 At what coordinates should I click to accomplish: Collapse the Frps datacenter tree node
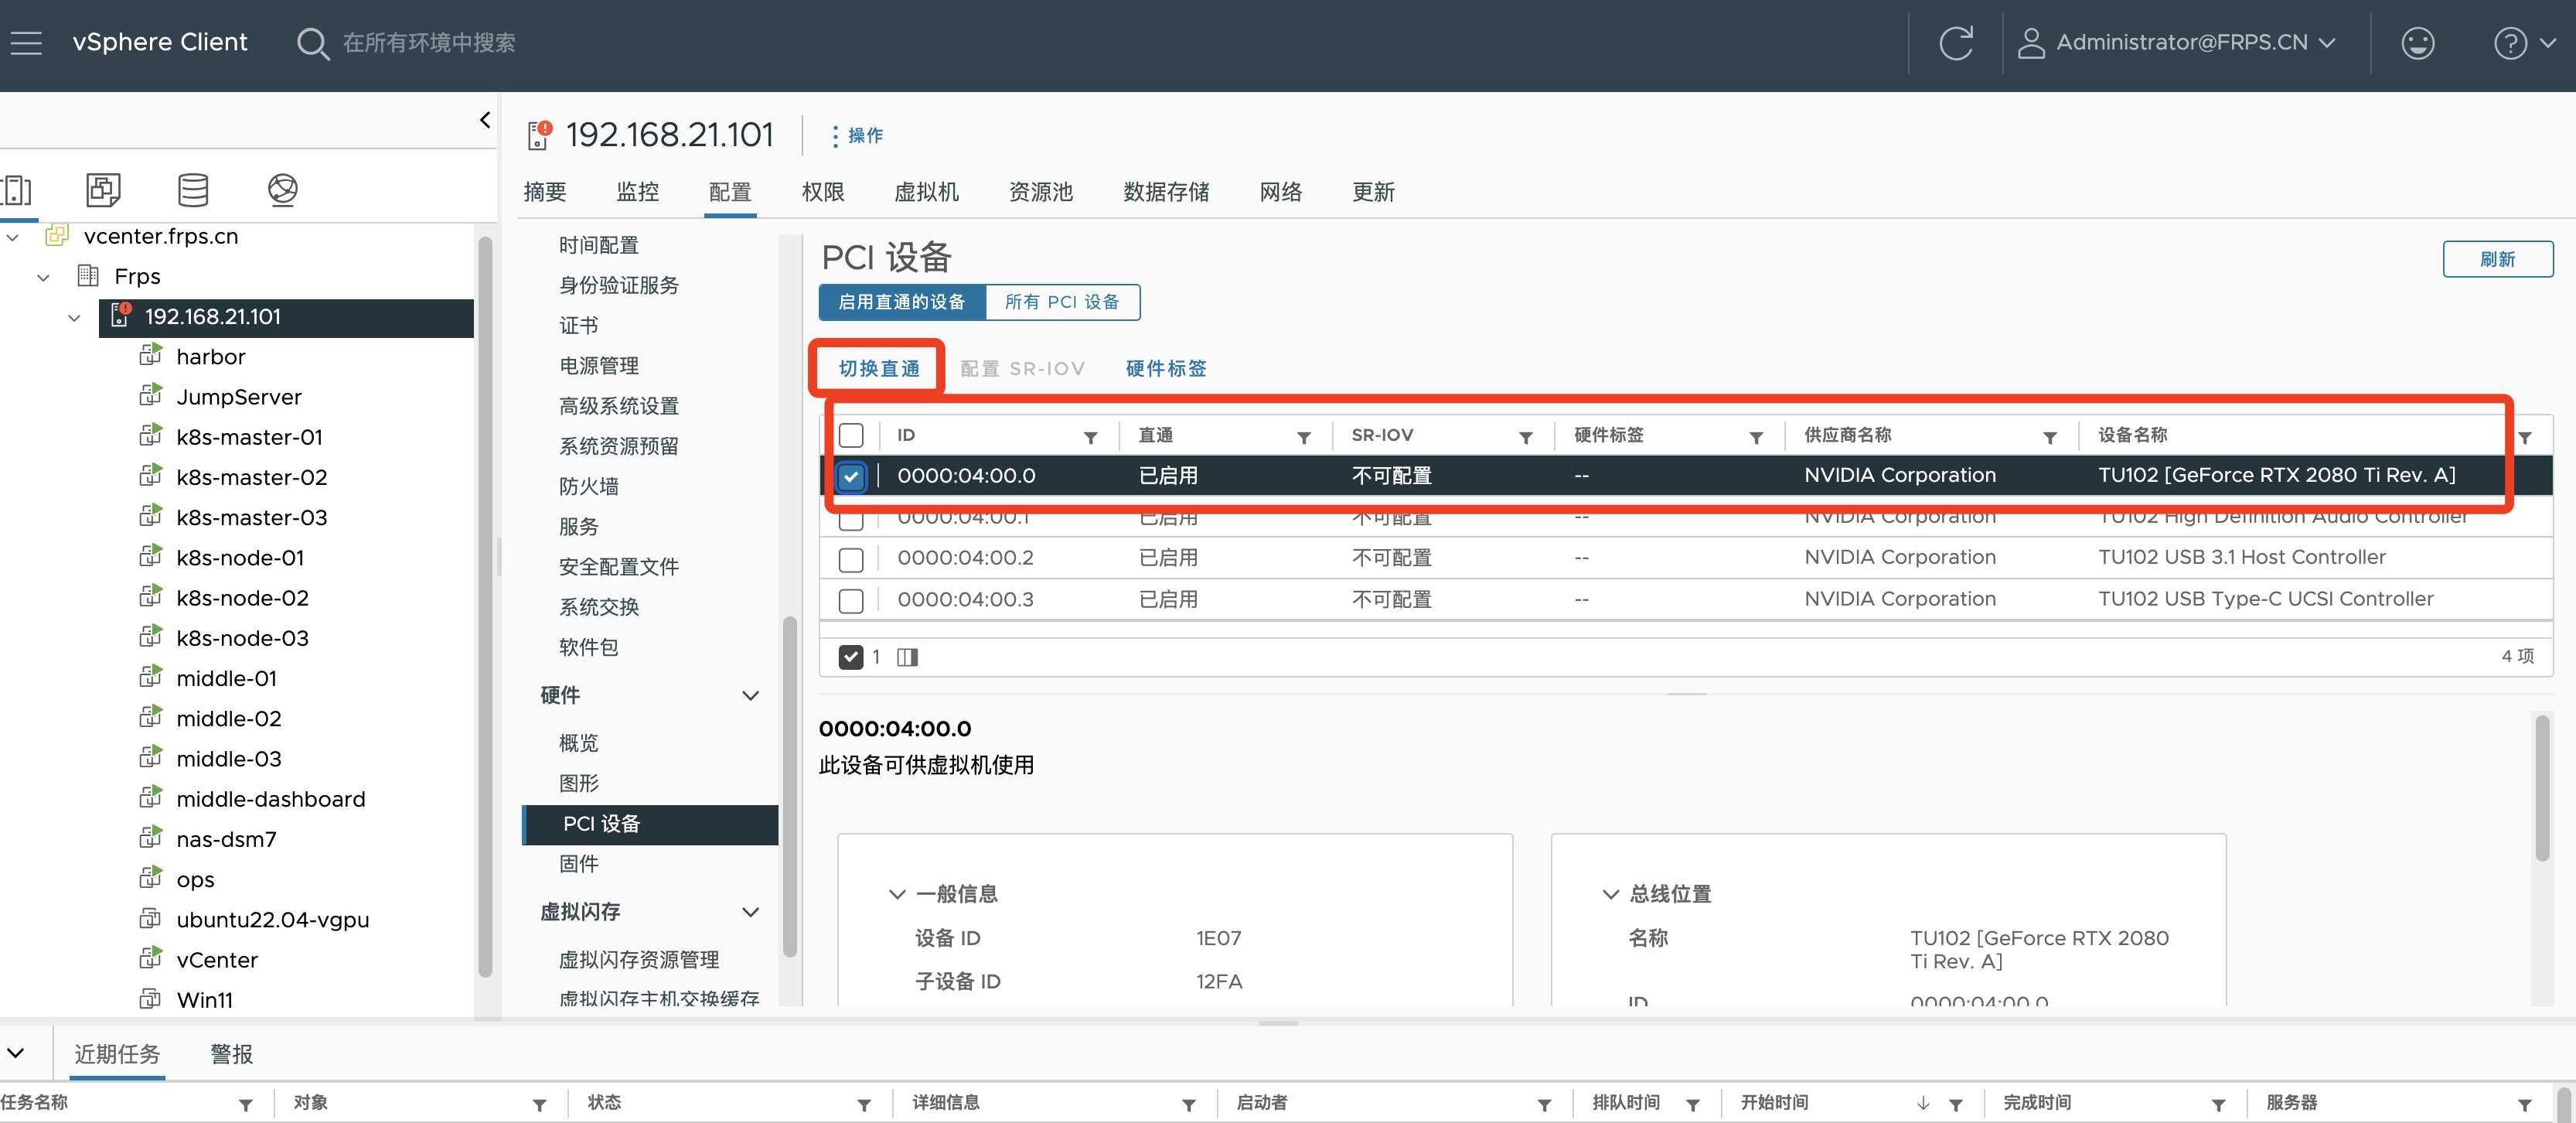[43, 277]
